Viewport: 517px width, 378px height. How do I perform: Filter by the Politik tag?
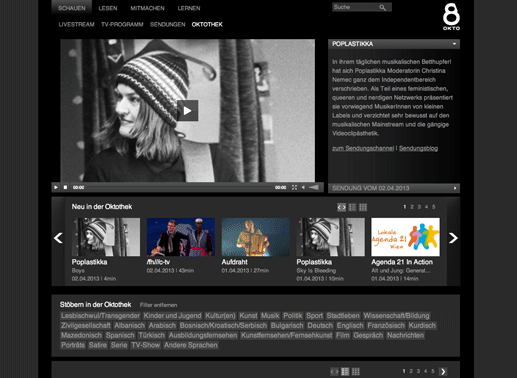point(293,316)
